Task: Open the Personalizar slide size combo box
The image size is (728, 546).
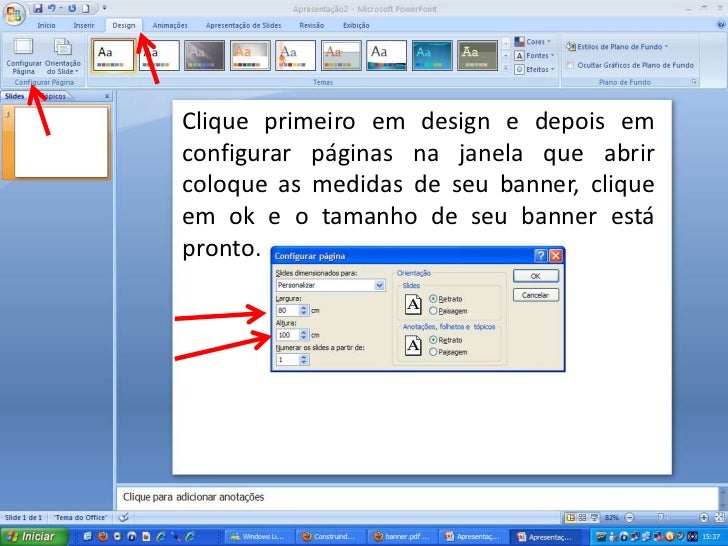Action: coord(330,285)
